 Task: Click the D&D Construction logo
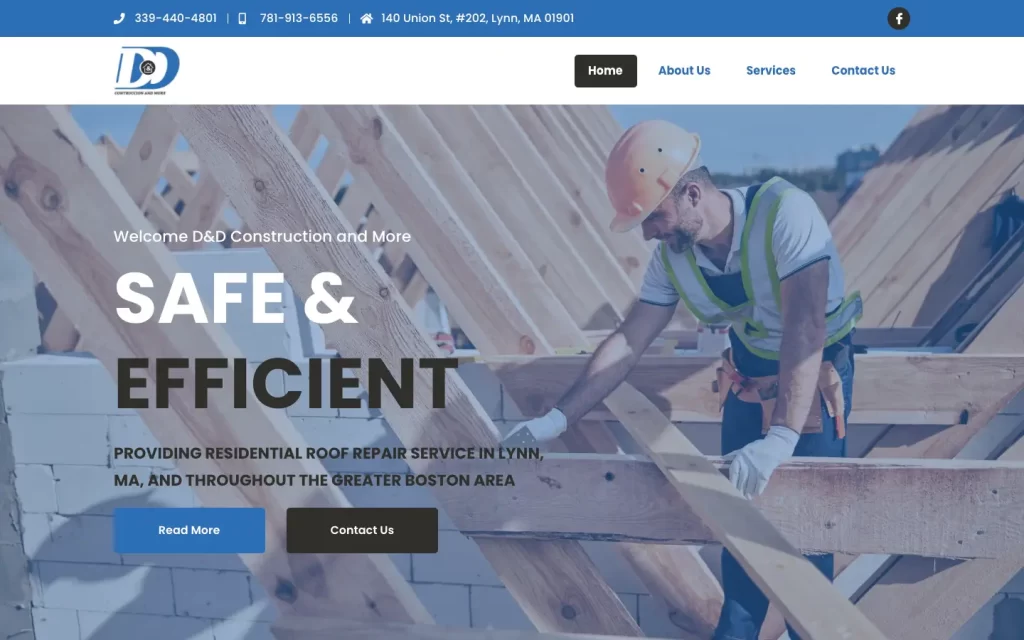(147, 71)
